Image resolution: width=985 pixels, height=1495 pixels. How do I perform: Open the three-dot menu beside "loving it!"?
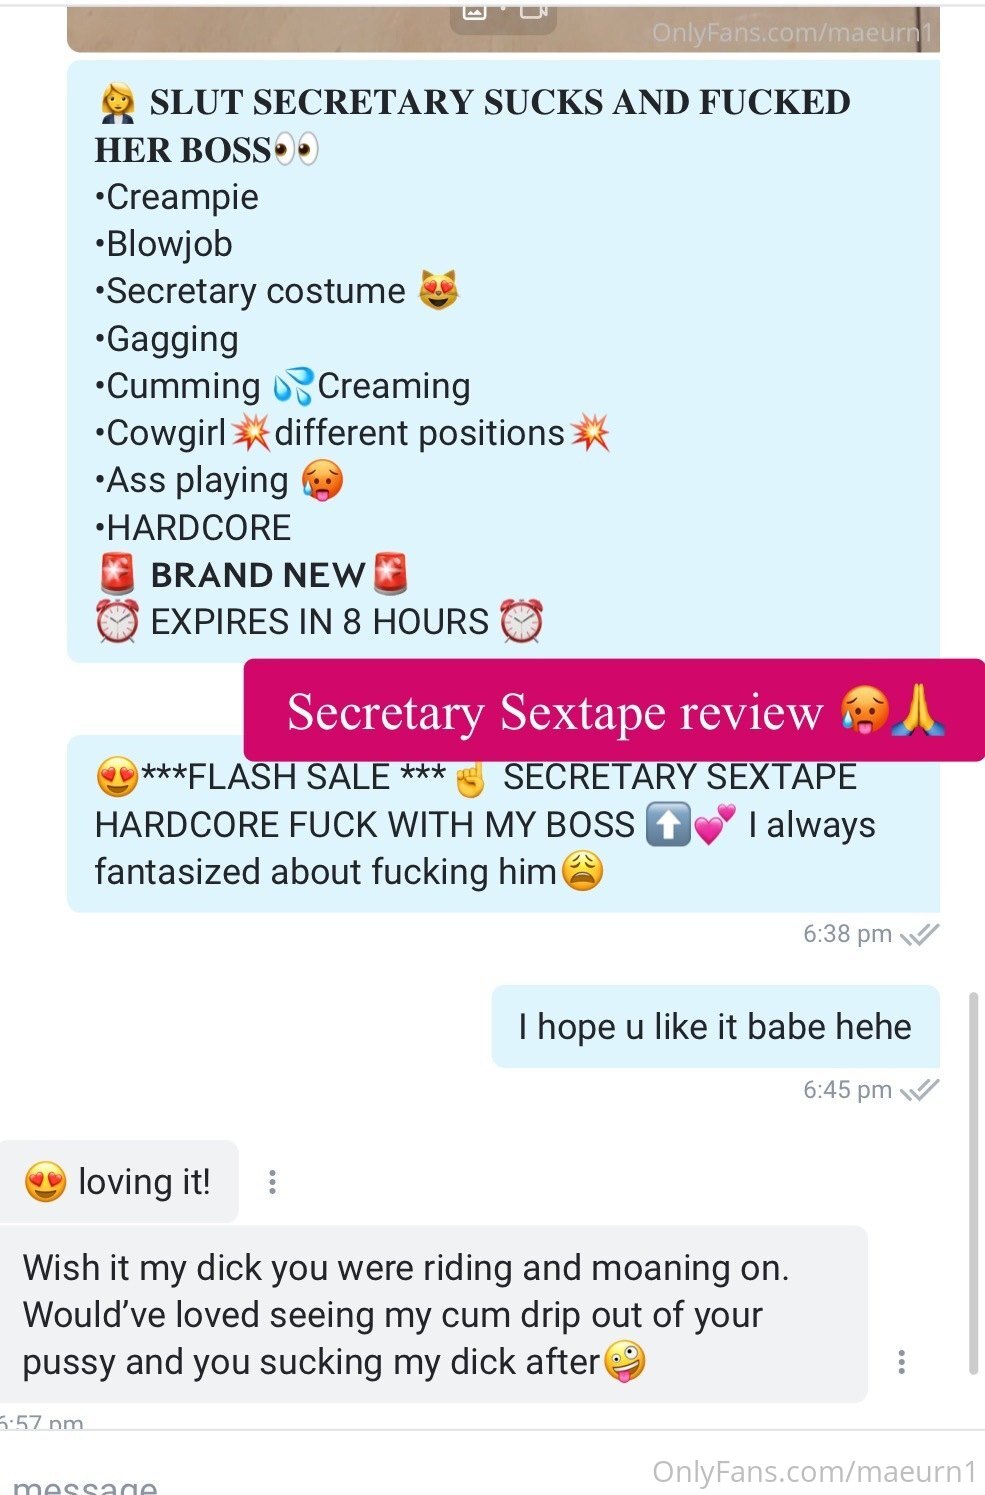click(x=272, y=1182)
